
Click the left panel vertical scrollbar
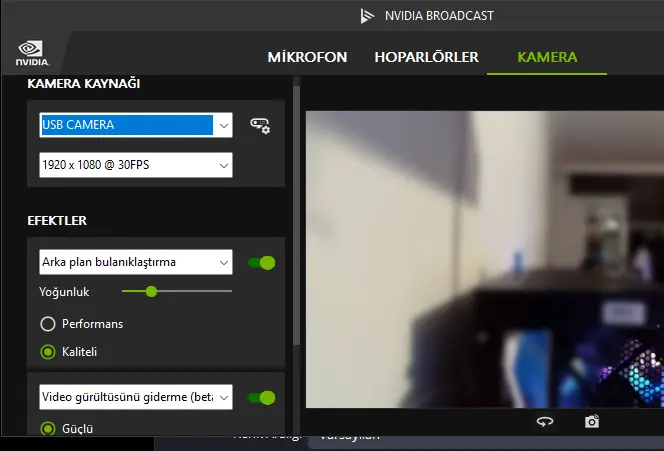pos(296,216)
